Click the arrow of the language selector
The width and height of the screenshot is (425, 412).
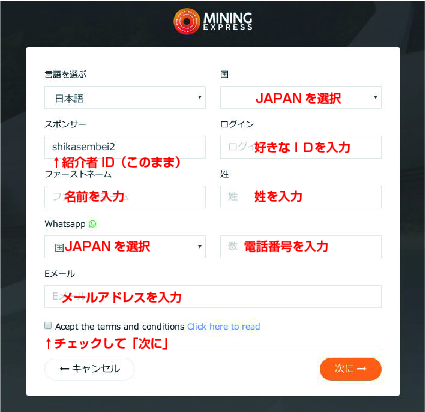[x=200, y=97]
